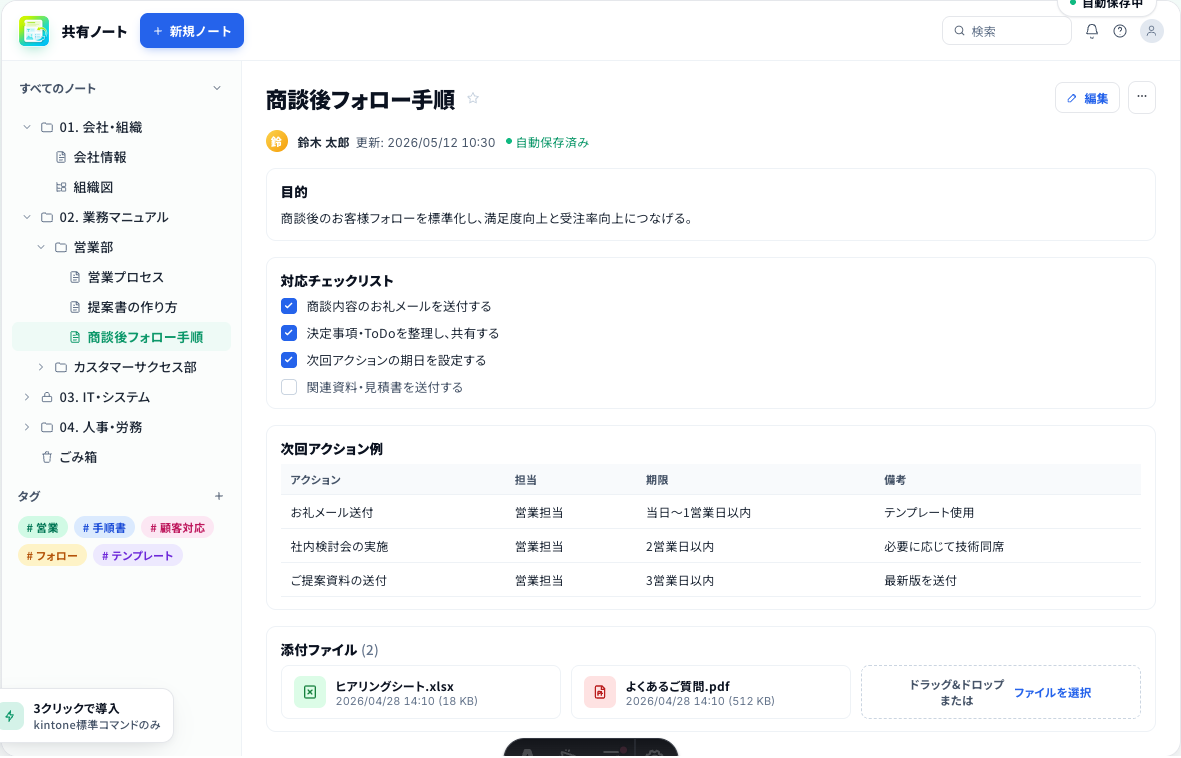Expand the カスタマーサクセス部 folder
The width and height of the screenshot is (1181, 758).
(x=41, y=367)
